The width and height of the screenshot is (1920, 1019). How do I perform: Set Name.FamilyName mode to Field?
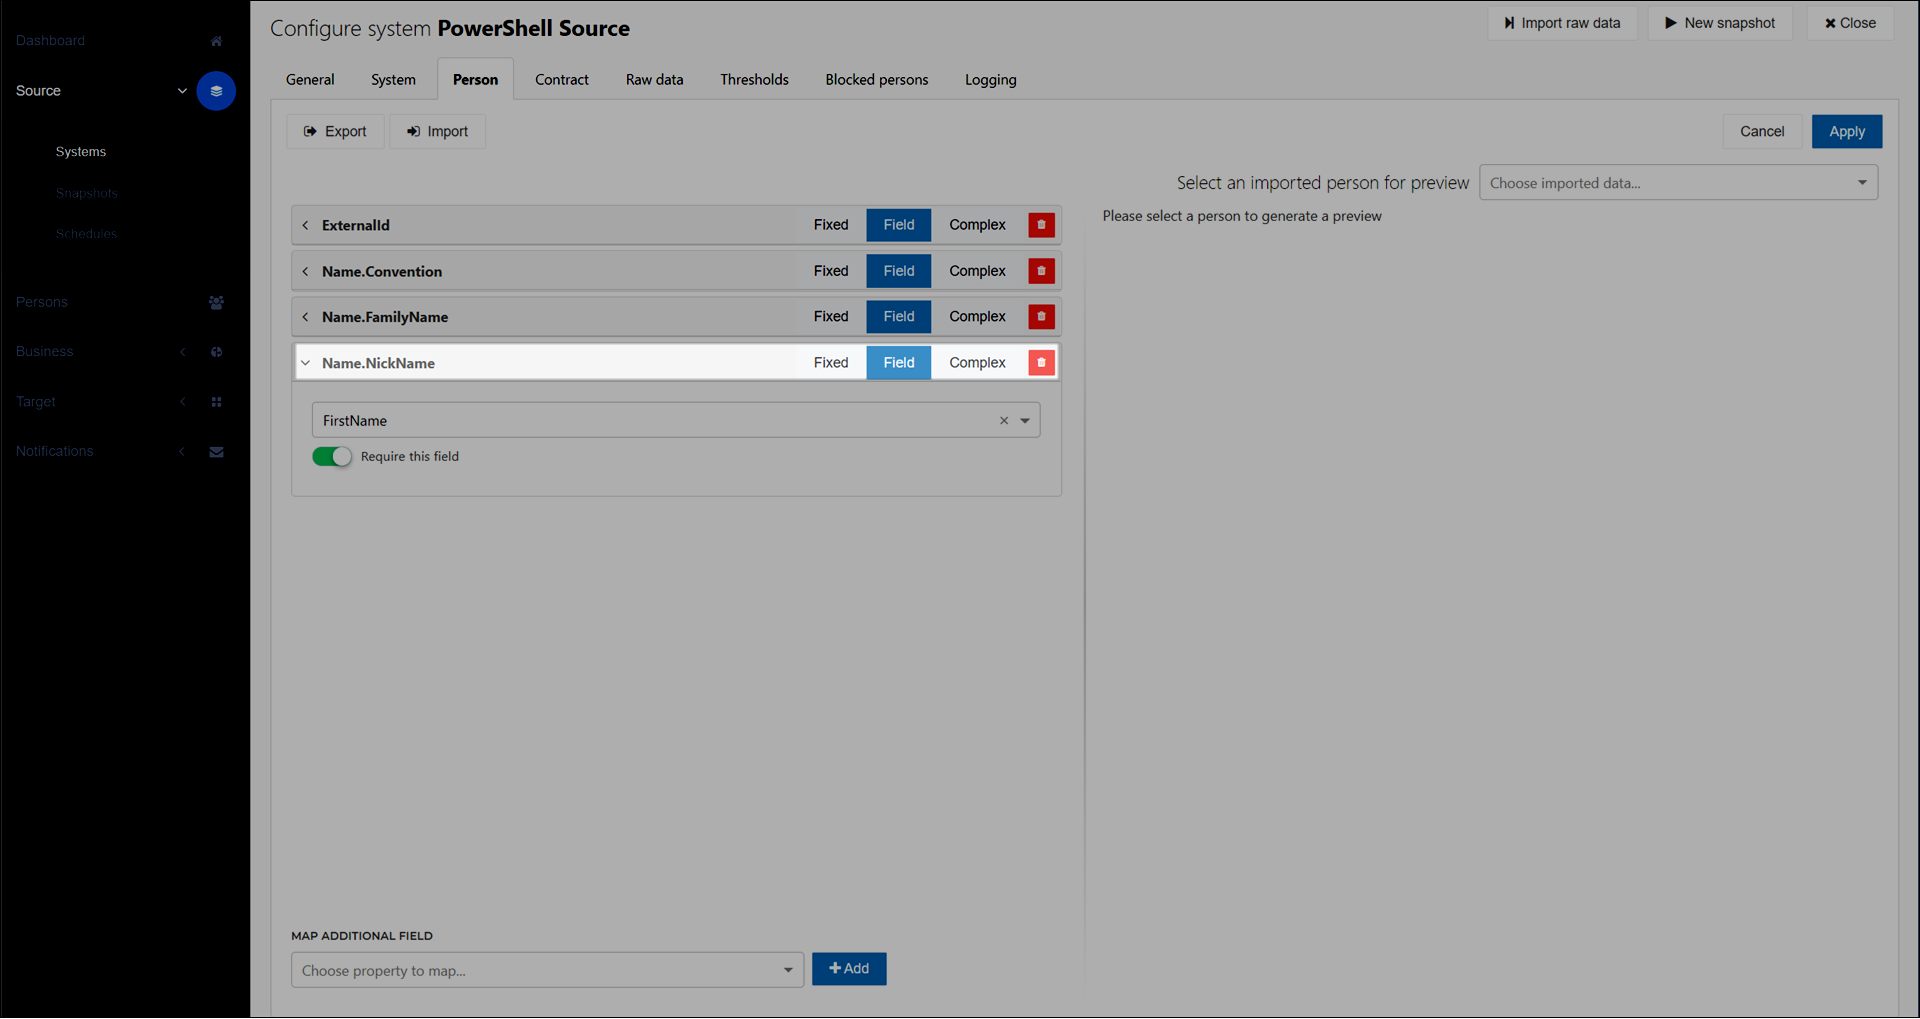pos(899,317)
